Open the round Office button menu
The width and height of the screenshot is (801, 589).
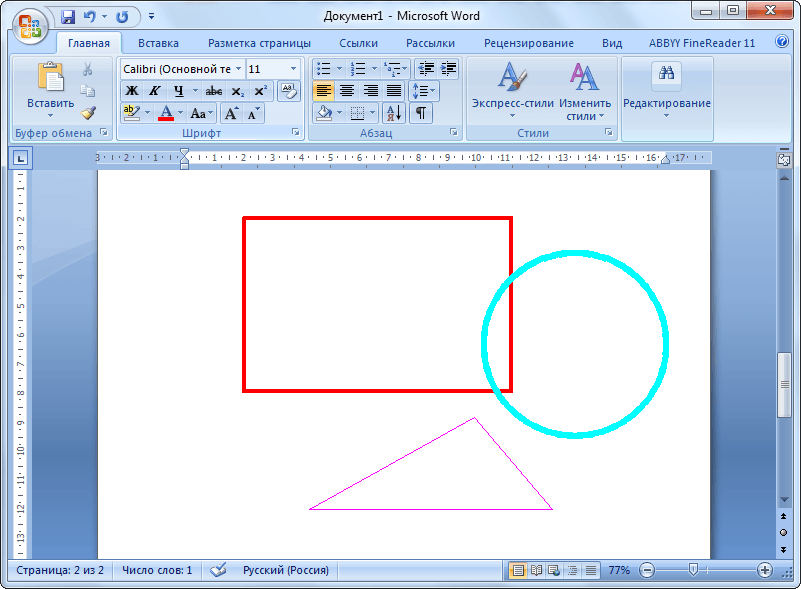(x=30, y=24)
